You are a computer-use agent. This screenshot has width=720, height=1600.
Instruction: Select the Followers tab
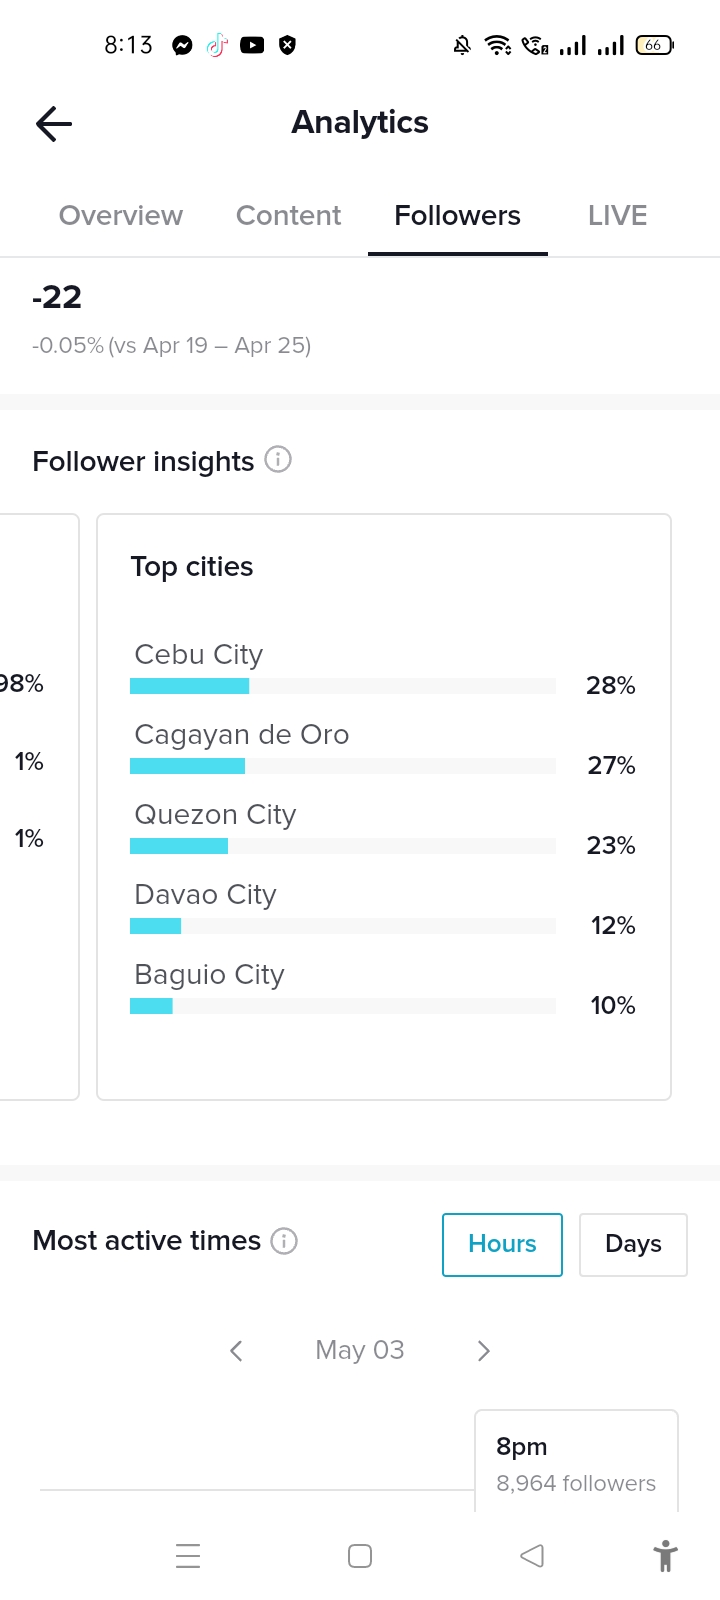point(457,216)
